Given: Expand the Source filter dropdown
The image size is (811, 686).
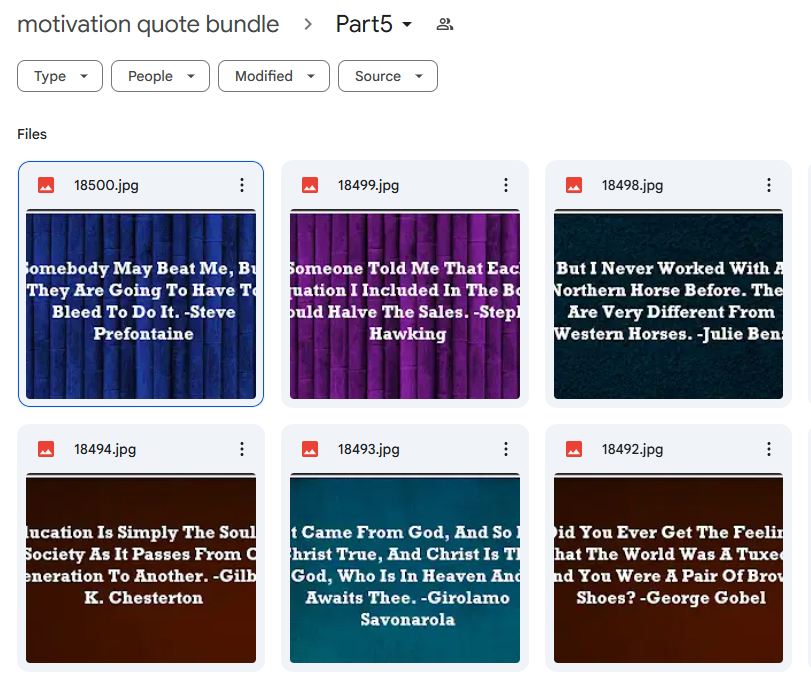Looking at the screenshot, I should tap(388, 76).
